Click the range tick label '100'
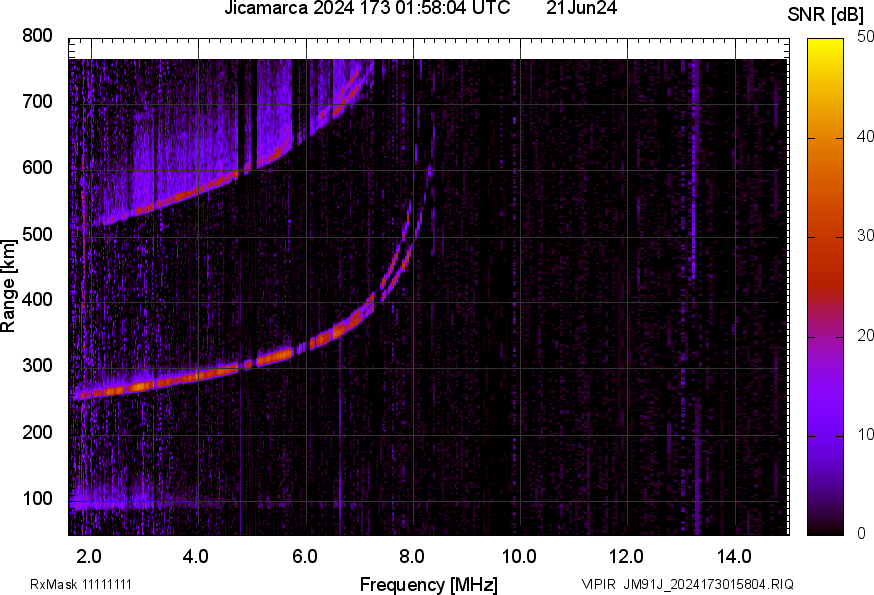 37,498
